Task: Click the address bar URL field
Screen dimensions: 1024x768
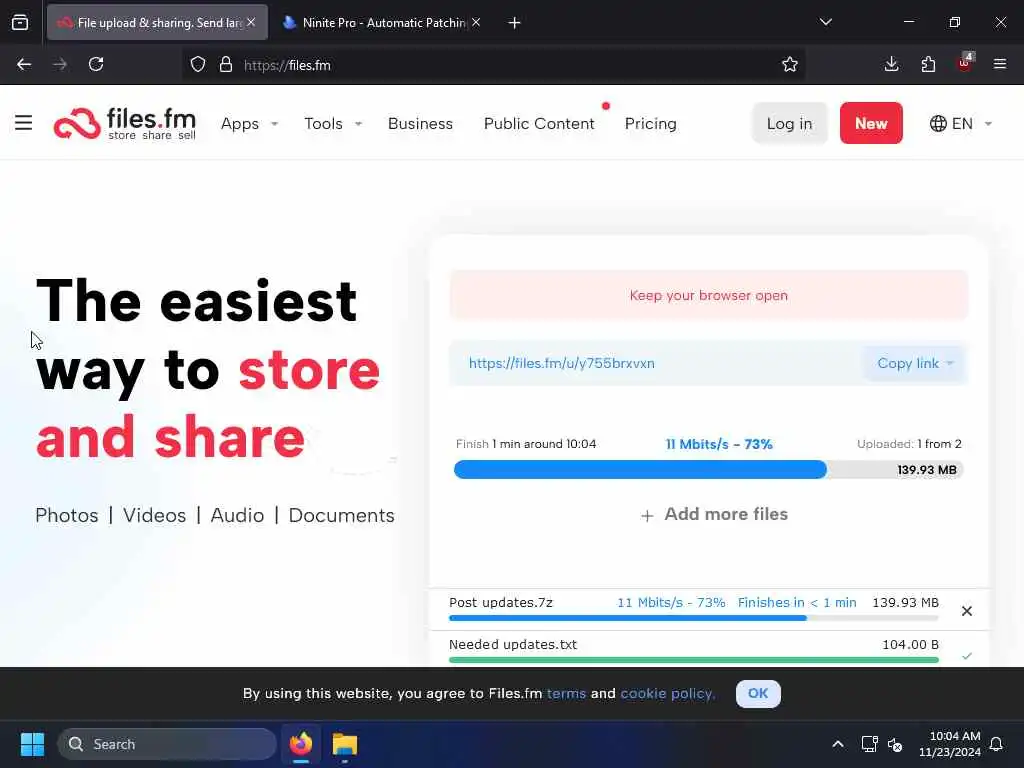Action: pos(494,65)
